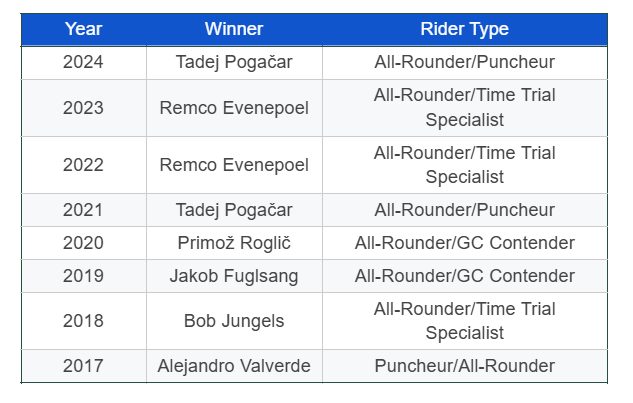The height and width of the screenshot is (403, 633).
Task: Select Puncheur/All-Rounder rider type cell
Action: click(465, 366)
